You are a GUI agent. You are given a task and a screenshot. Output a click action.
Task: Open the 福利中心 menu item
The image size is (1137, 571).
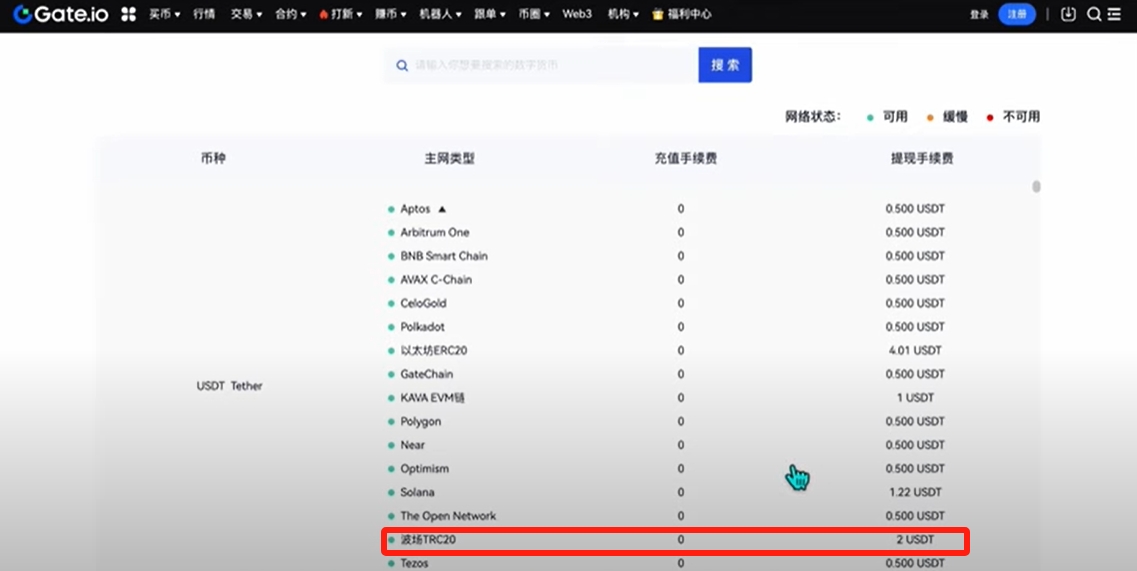click(x=682, y=14)
